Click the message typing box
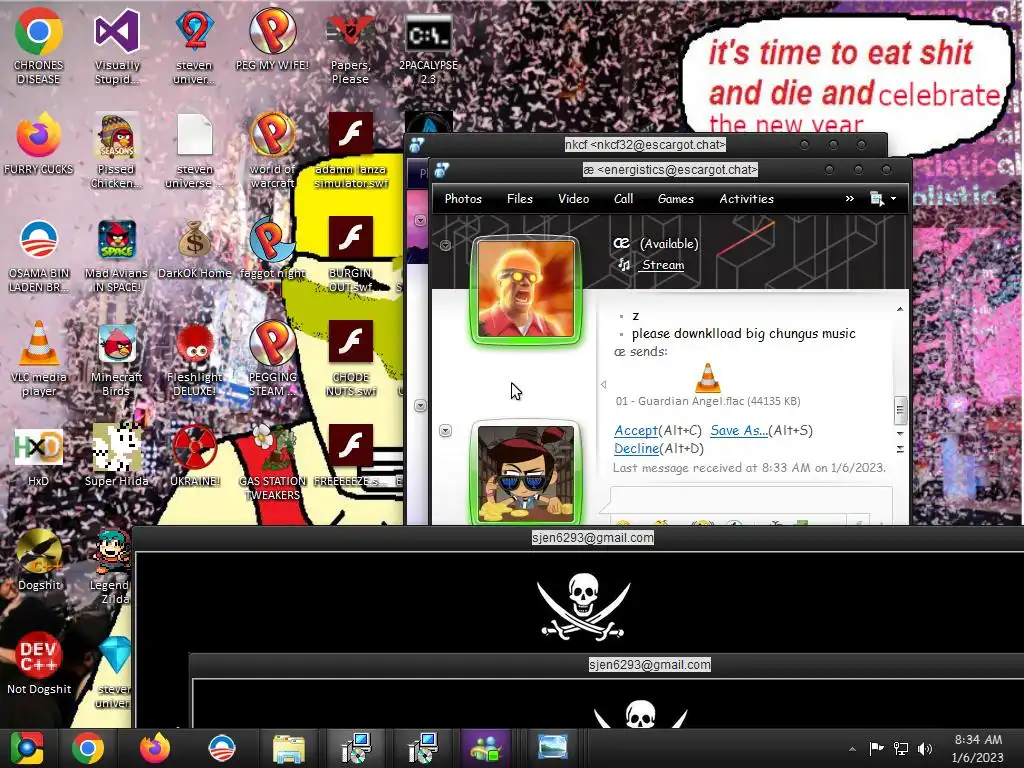1024x768 pixels. (751, 500)
